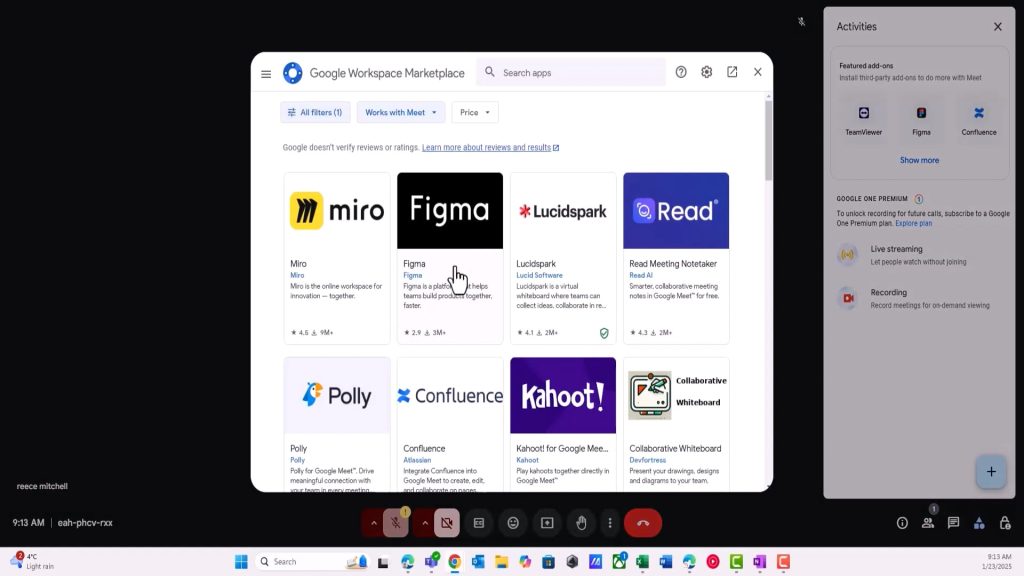The image size is (1024, 576).
Task: Click the Present now screen share button
Action: [x=547, y=523]
